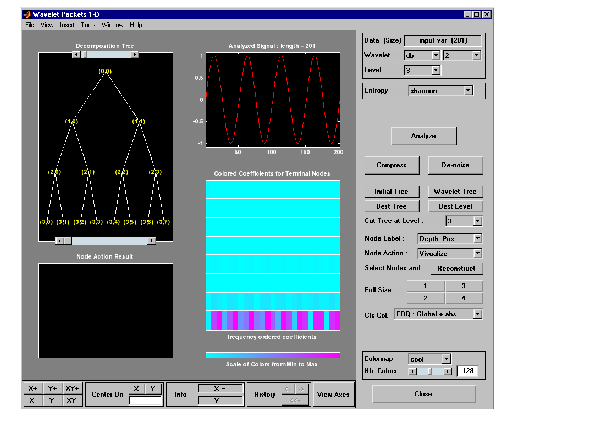The height and width of the screenshot is (435, 600).
Task: Open the File menu
Action: click(x=30, y=24)
